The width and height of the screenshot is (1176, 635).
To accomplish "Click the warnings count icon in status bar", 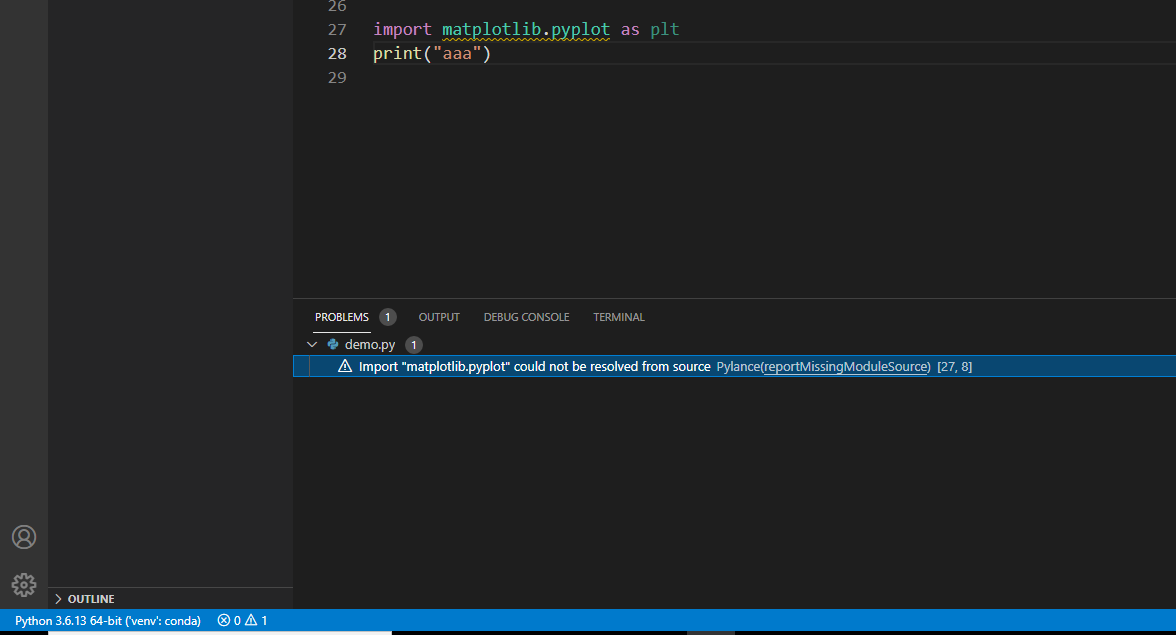I will click(x=251, y=621).
